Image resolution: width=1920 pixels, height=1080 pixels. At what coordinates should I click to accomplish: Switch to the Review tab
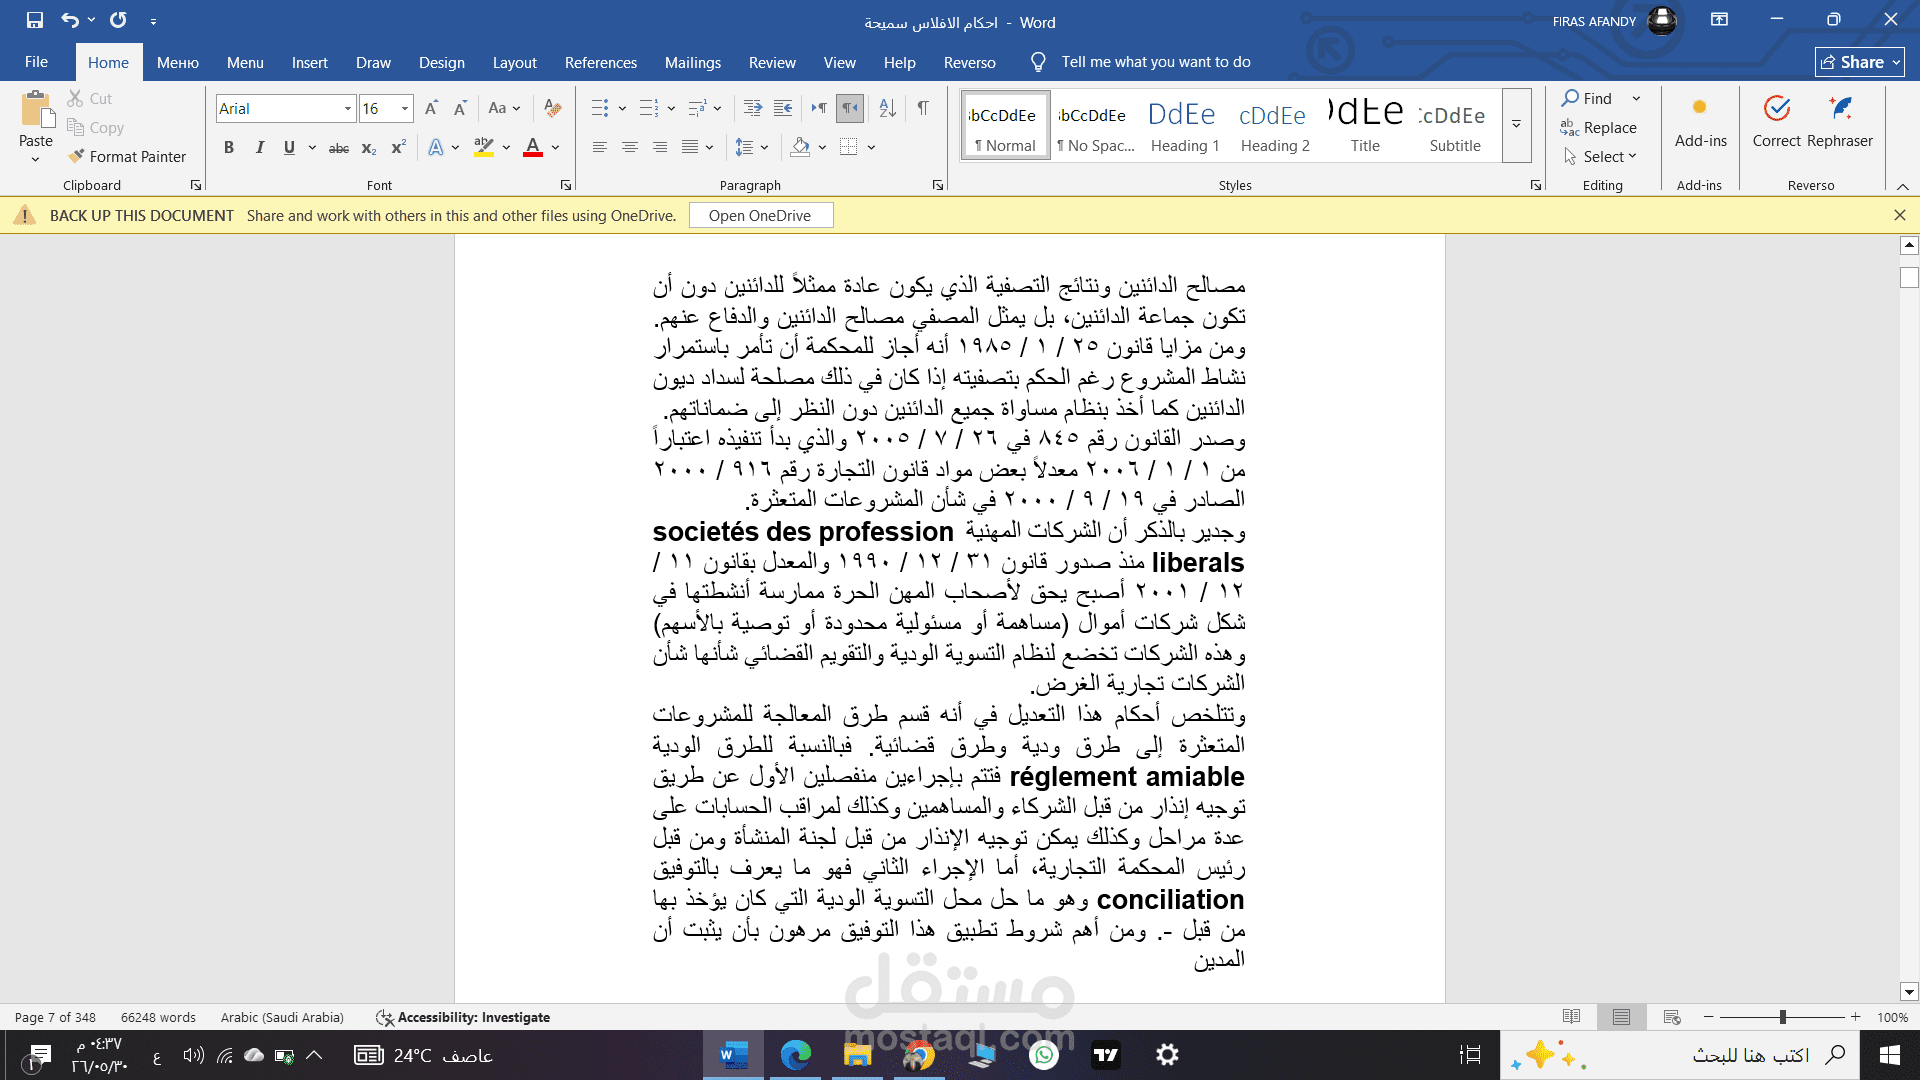(x=772, y=62)
